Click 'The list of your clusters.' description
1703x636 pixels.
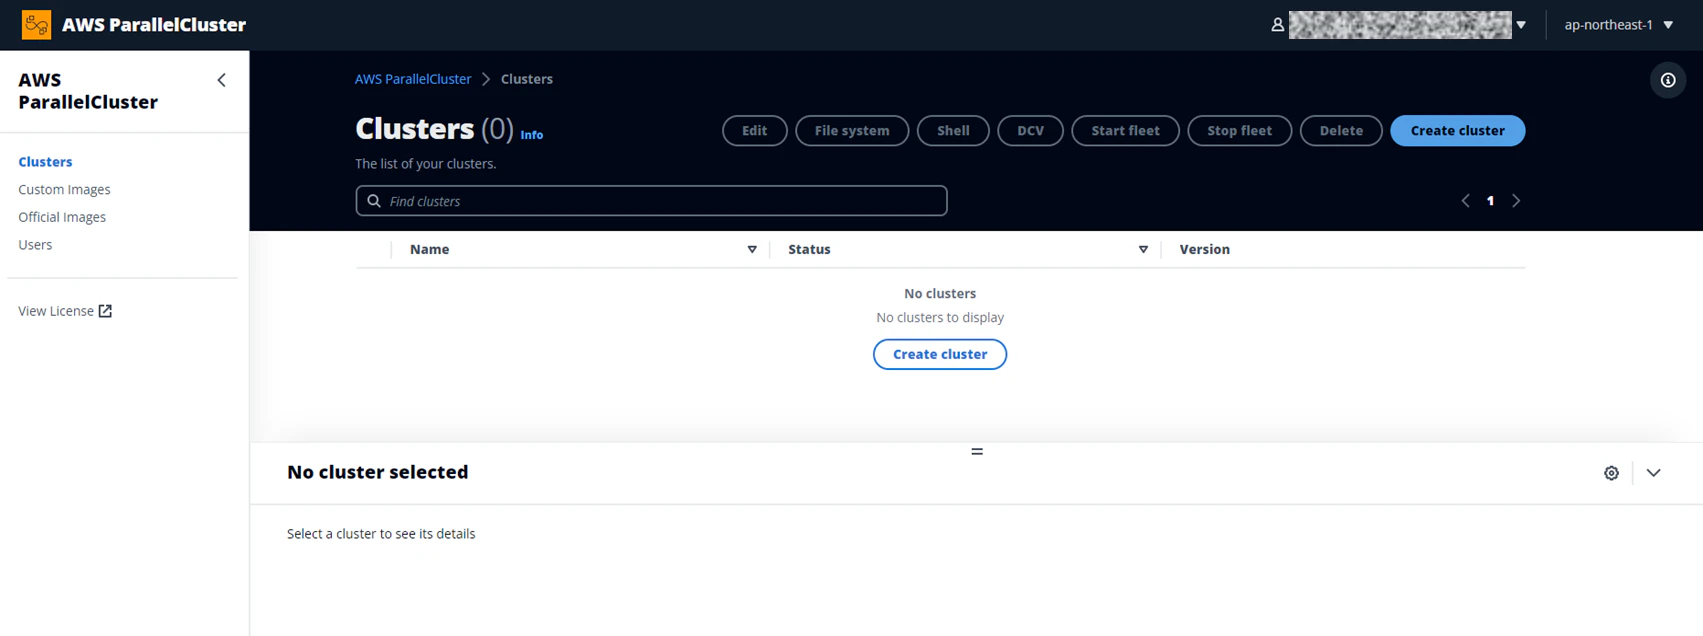(426, 164)
